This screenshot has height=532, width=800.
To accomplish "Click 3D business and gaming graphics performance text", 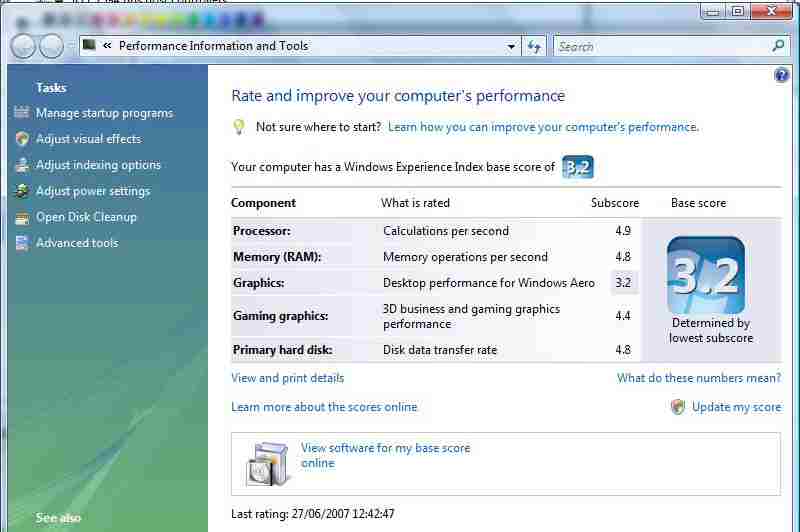I will 471,316.
